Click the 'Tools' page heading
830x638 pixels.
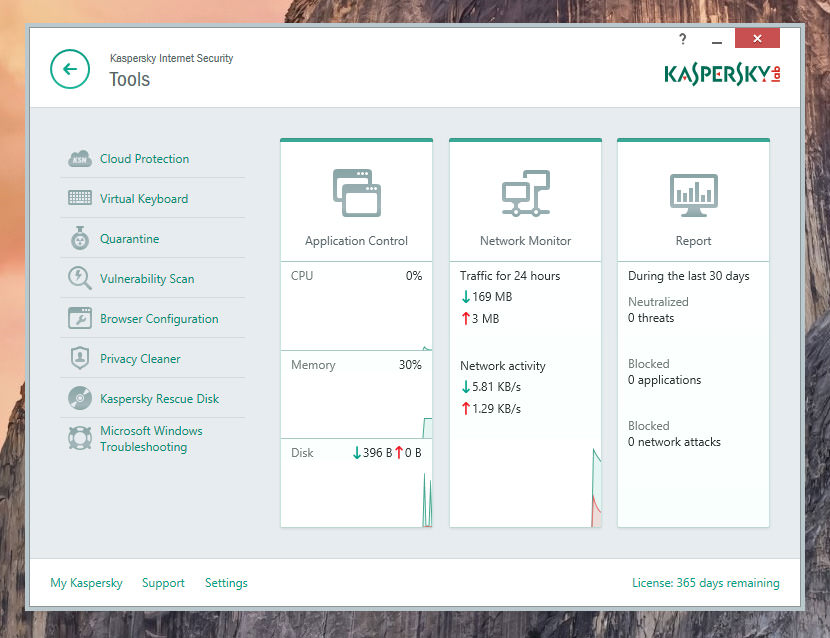130,79
